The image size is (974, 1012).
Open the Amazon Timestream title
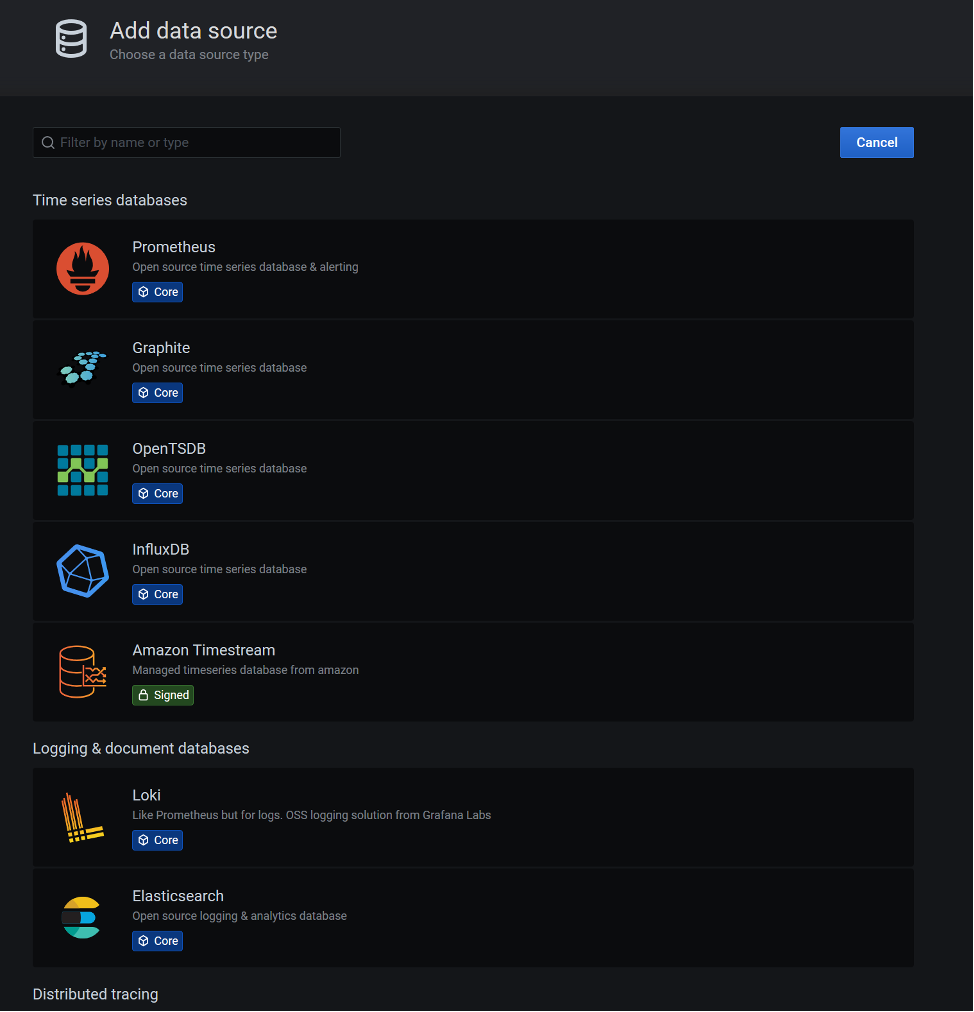(x=203, y=650)
